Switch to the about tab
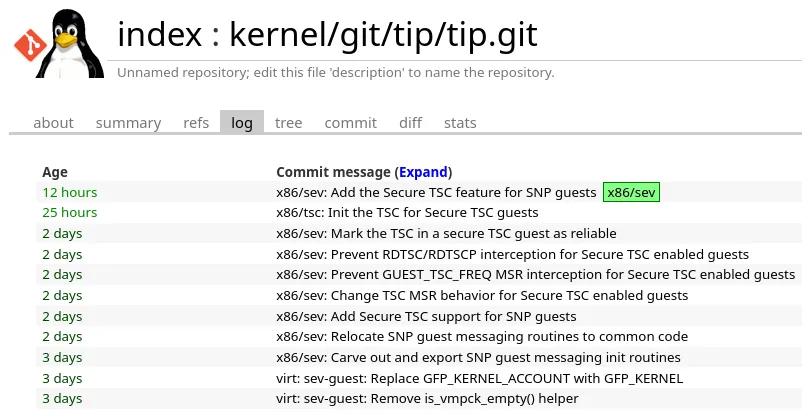Viewport: 802px width, 412px height. [x=53, y=123]
